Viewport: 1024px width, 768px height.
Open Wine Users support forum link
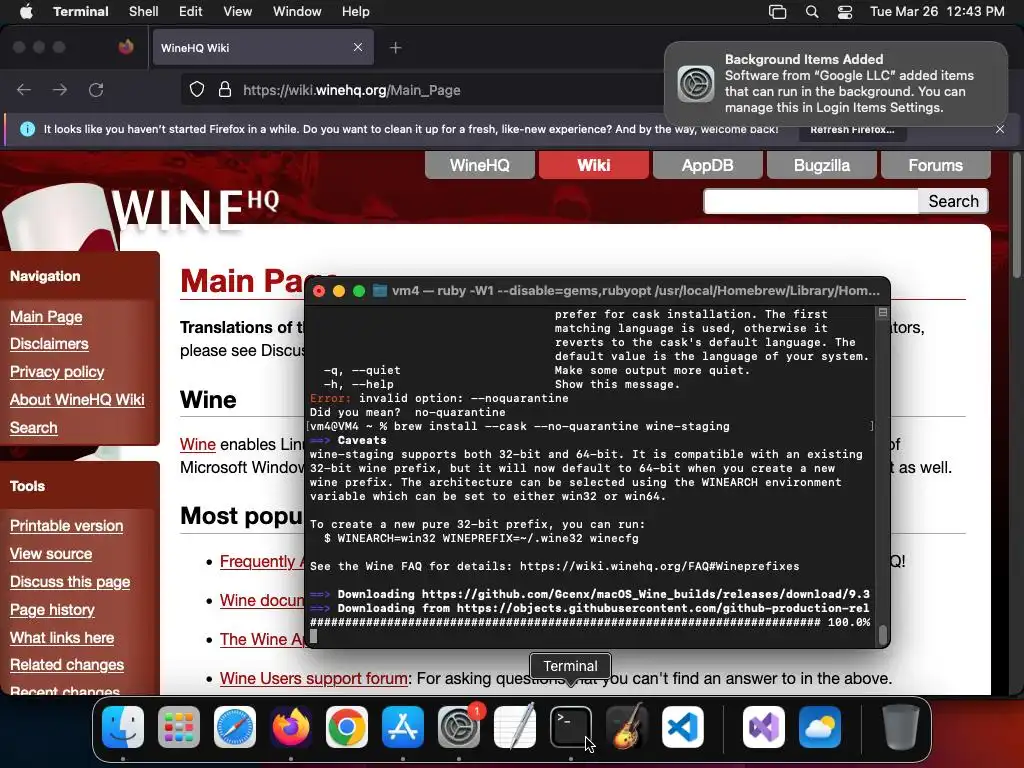click(313, 679)
